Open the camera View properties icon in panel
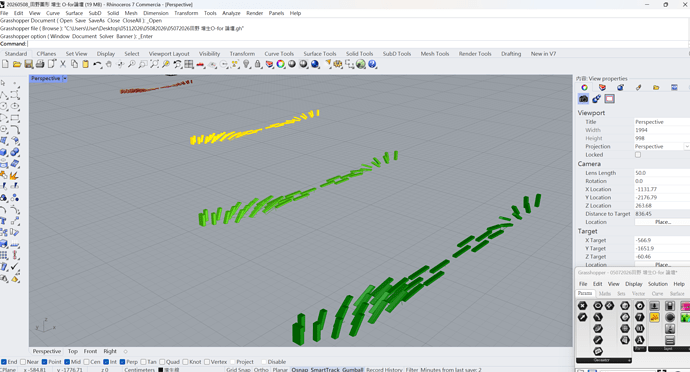 [584, 99]
